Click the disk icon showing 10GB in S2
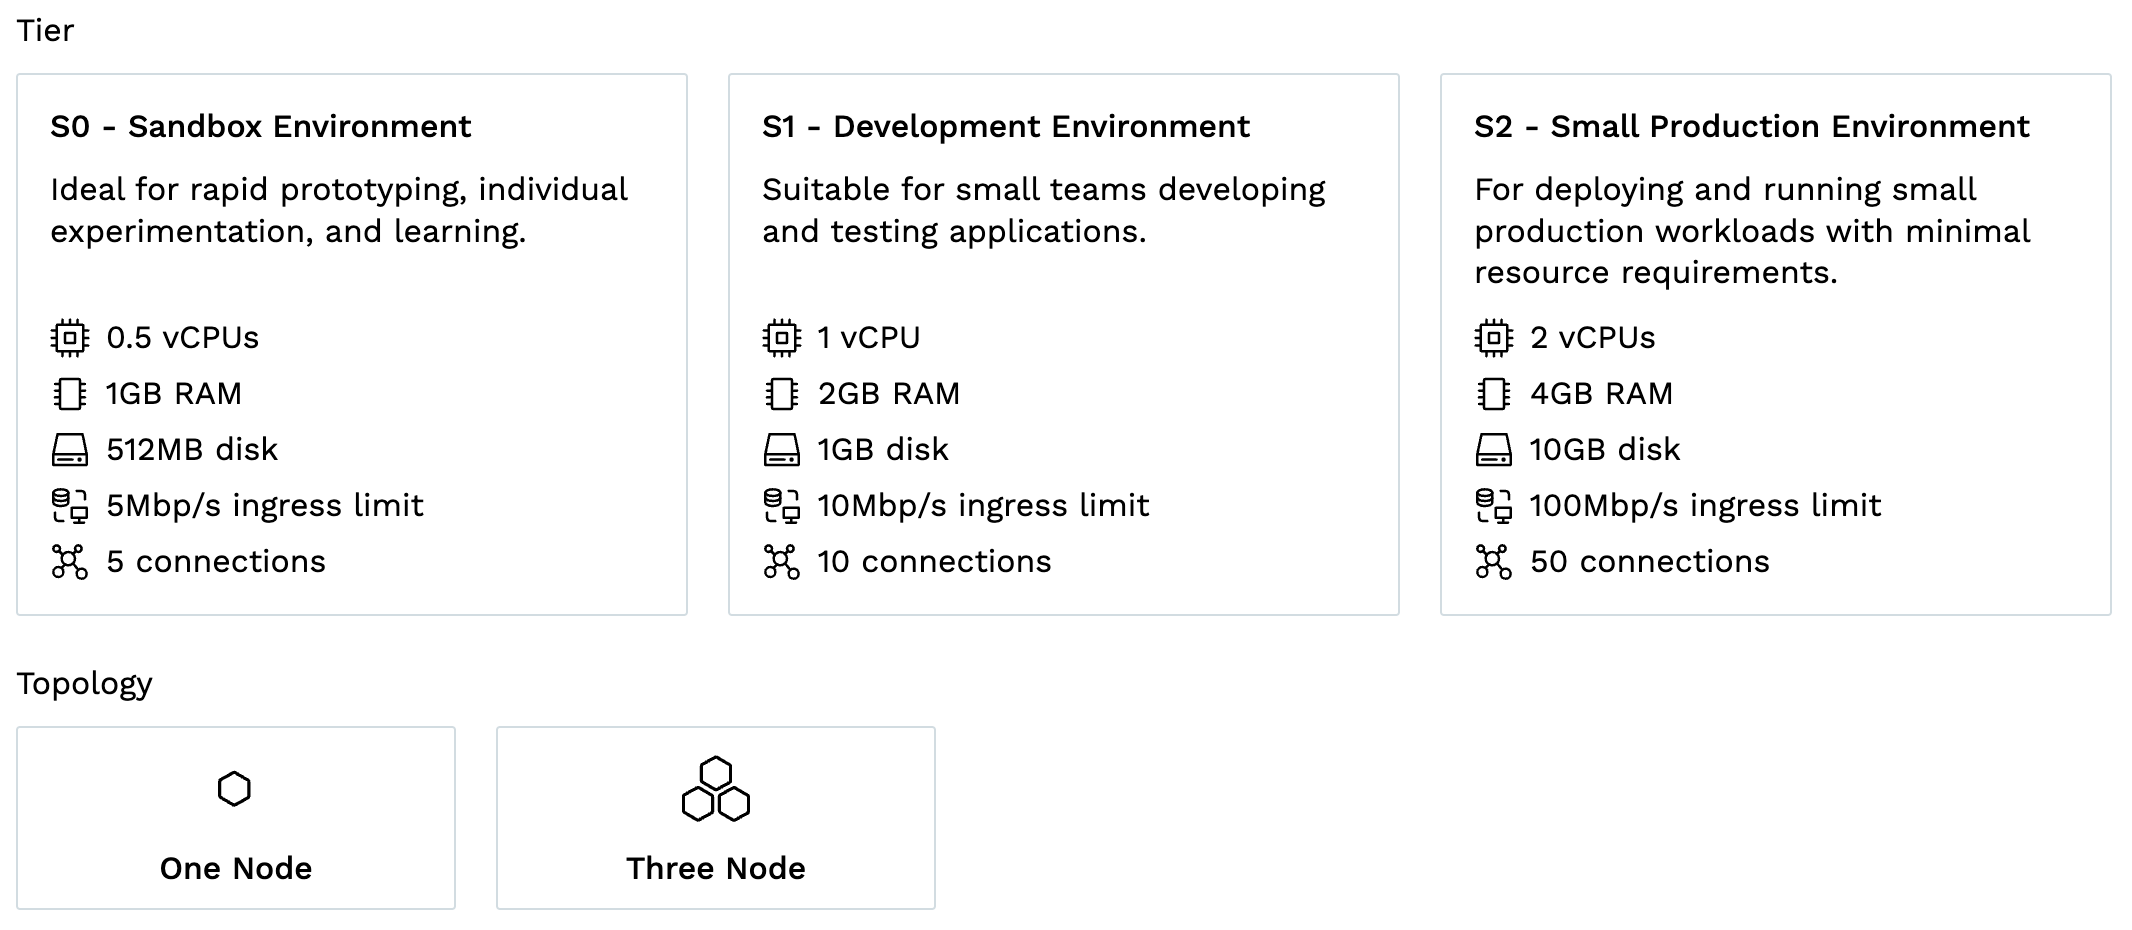The image size is (2132, 930). [x=1492, y=449]
